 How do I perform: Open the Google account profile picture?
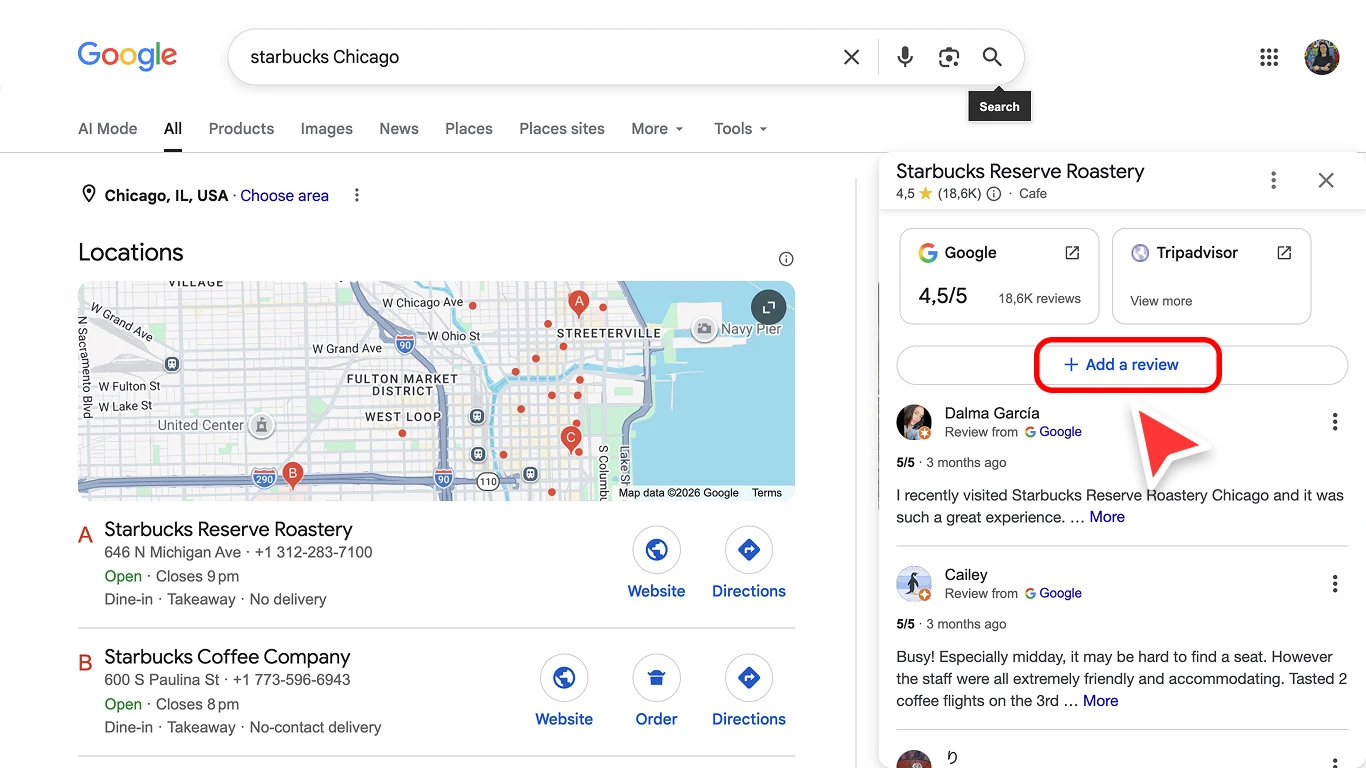click(x=1322, y=57)
